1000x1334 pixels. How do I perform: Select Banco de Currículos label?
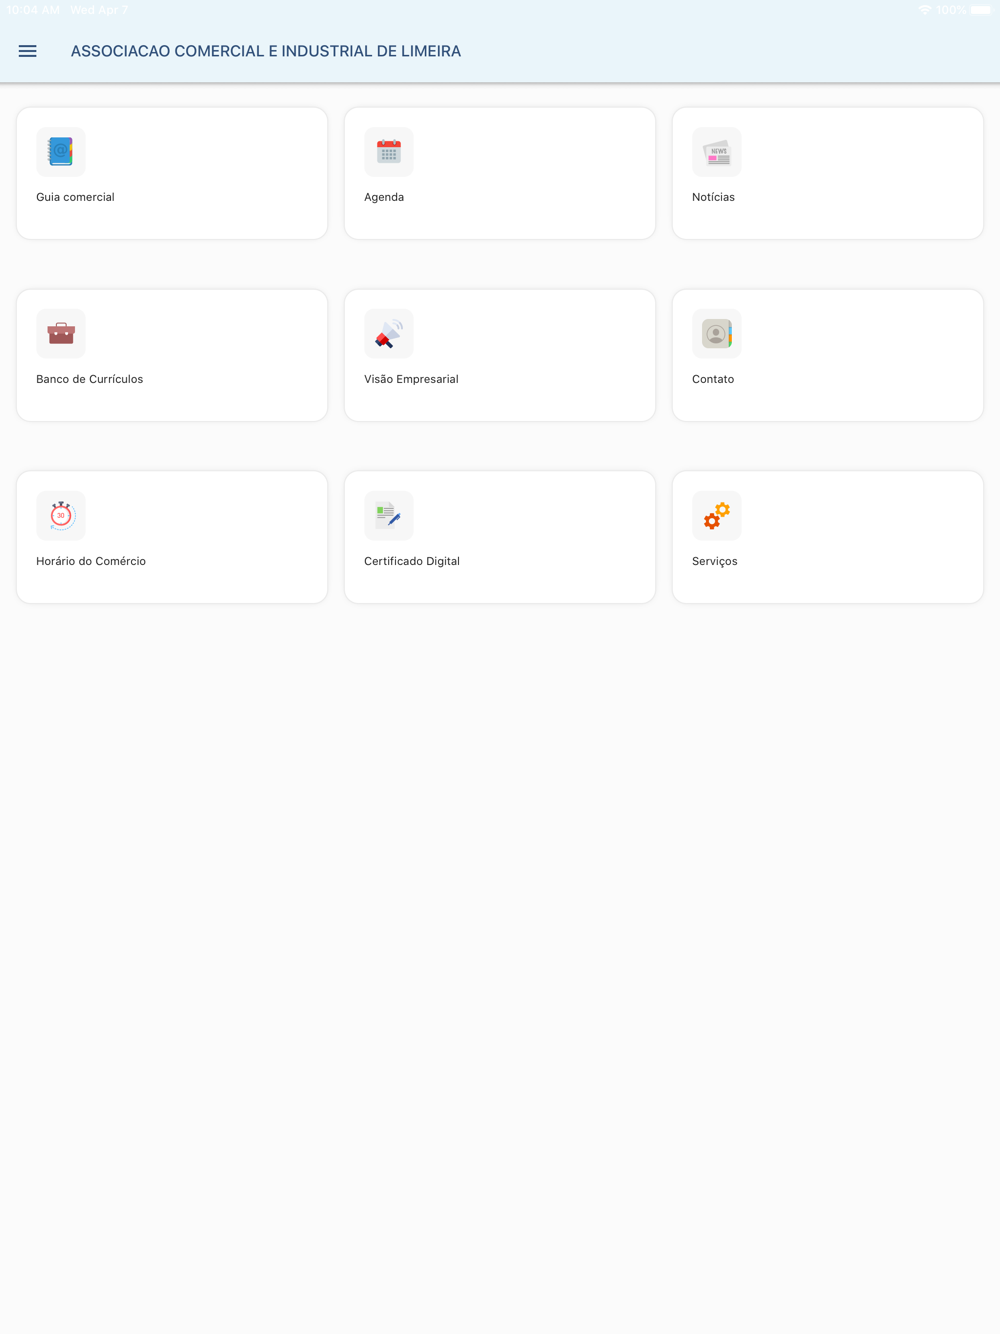click(x=90, y=379)
